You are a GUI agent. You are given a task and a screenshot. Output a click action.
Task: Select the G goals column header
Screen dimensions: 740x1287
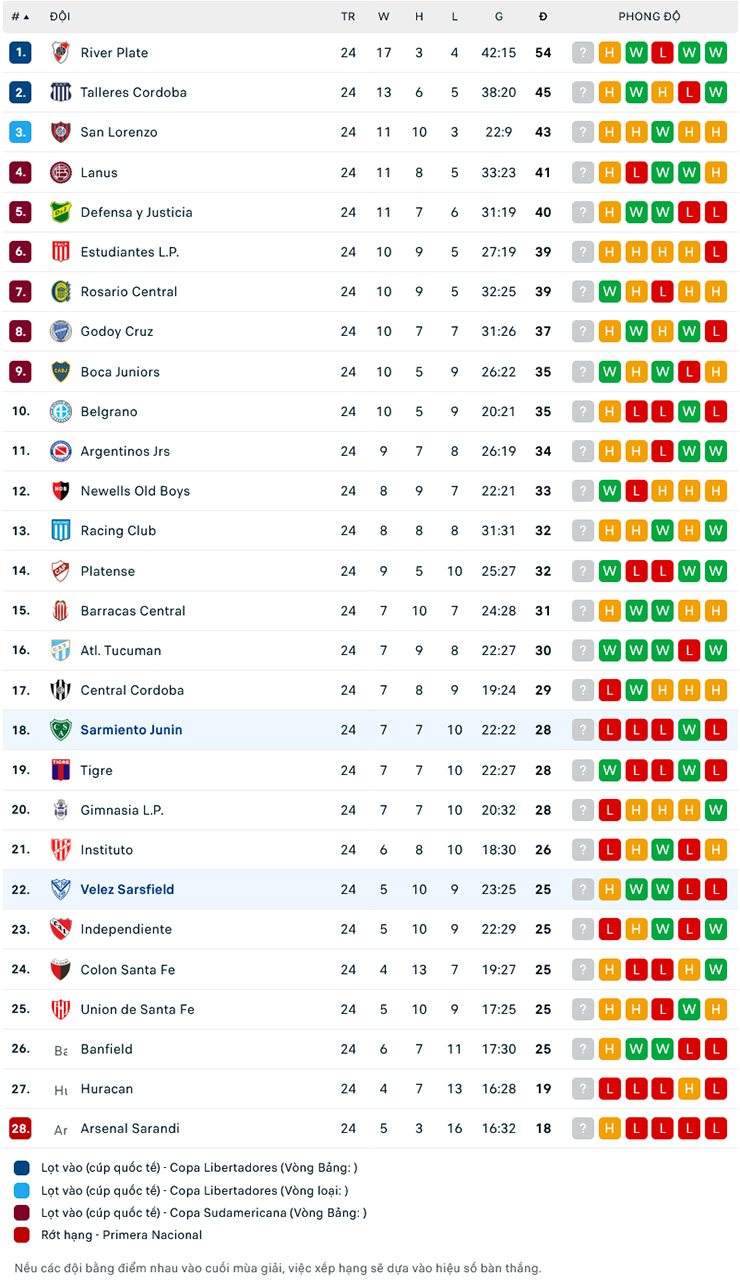coord(498,16)
